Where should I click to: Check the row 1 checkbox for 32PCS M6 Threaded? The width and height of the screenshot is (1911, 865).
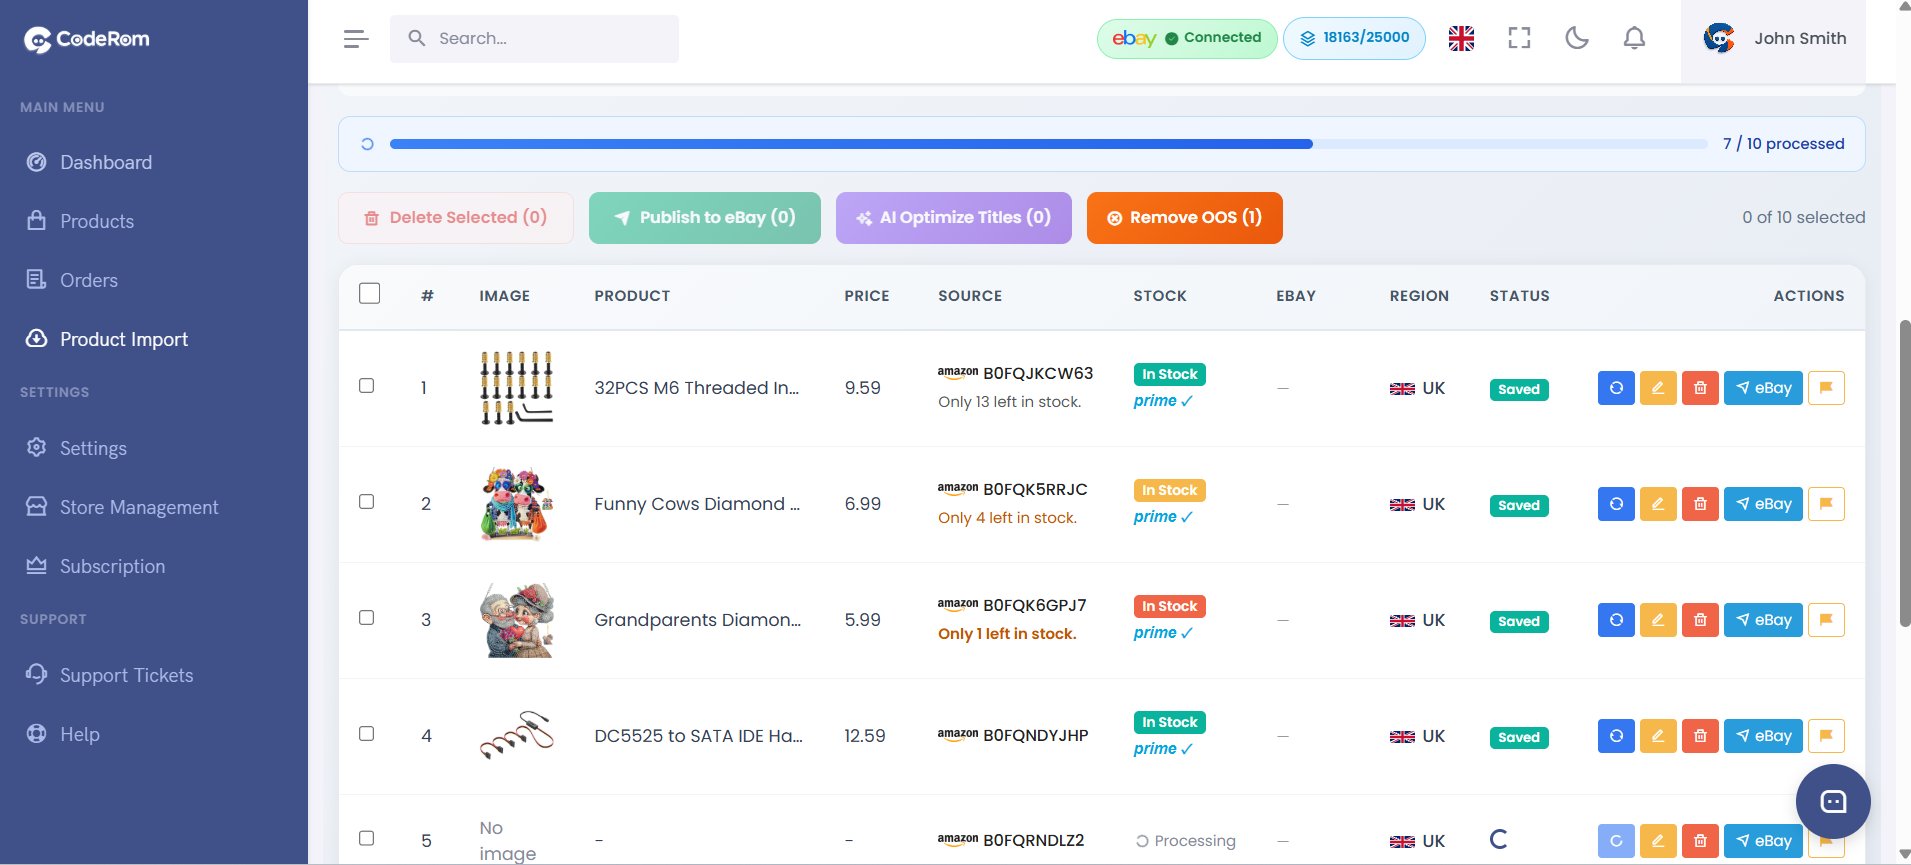tap(367, 386)
